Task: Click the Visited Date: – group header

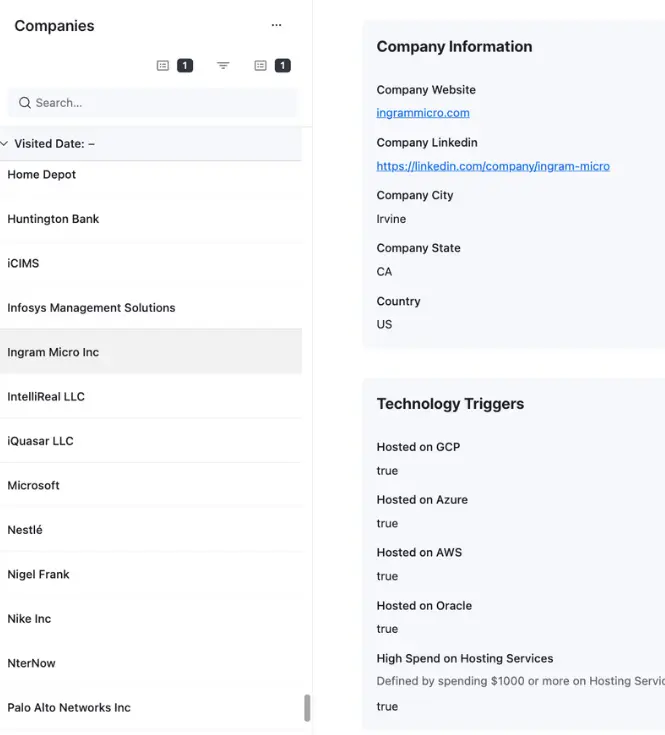Action: pos(151,143)
